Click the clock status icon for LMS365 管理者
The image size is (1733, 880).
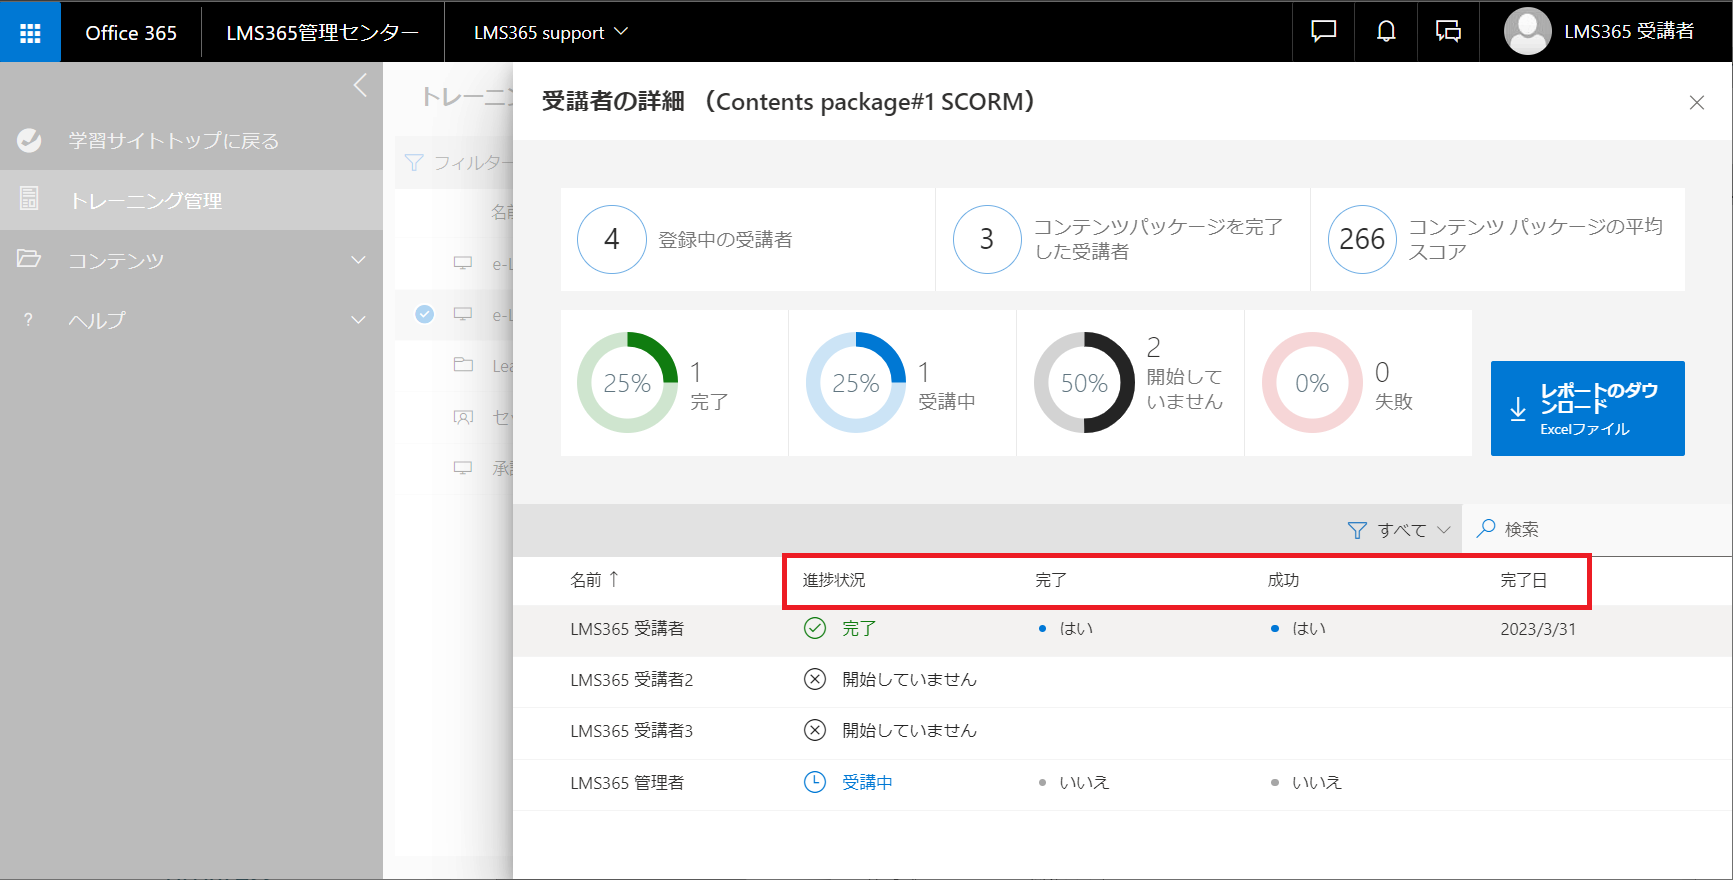(x=815, y=782)
